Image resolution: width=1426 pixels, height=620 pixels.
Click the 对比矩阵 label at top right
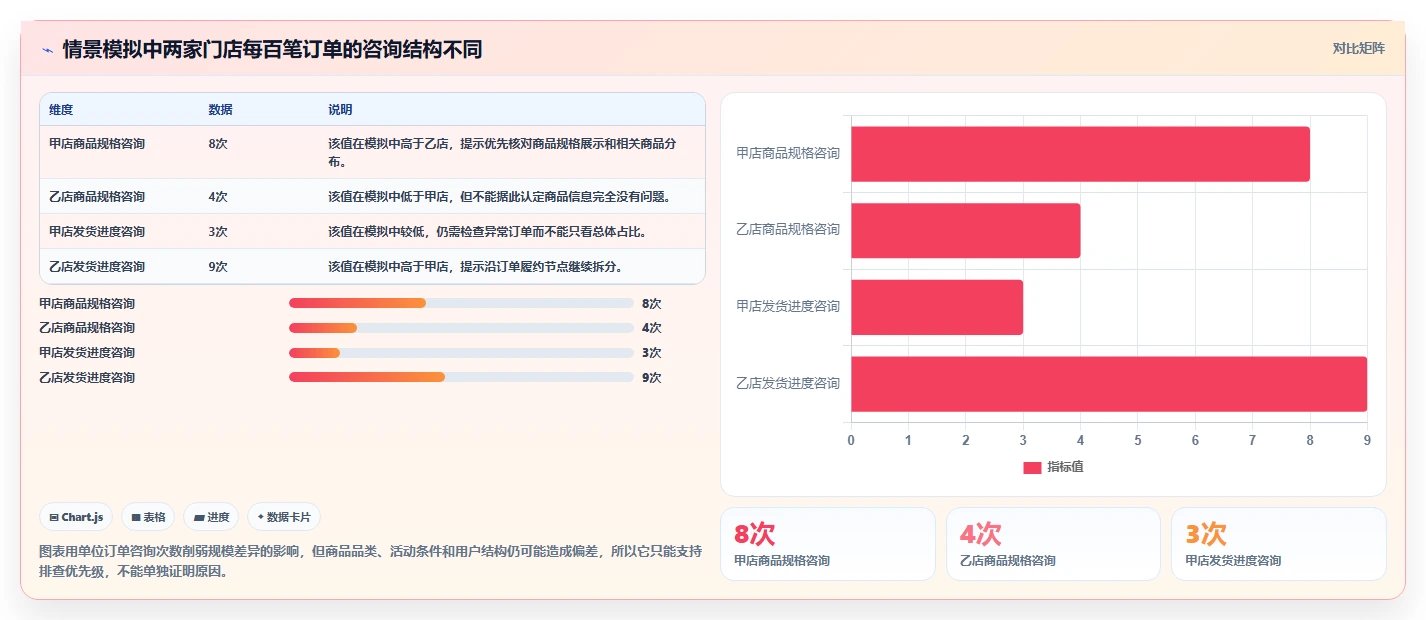[x=1359, y=49]
